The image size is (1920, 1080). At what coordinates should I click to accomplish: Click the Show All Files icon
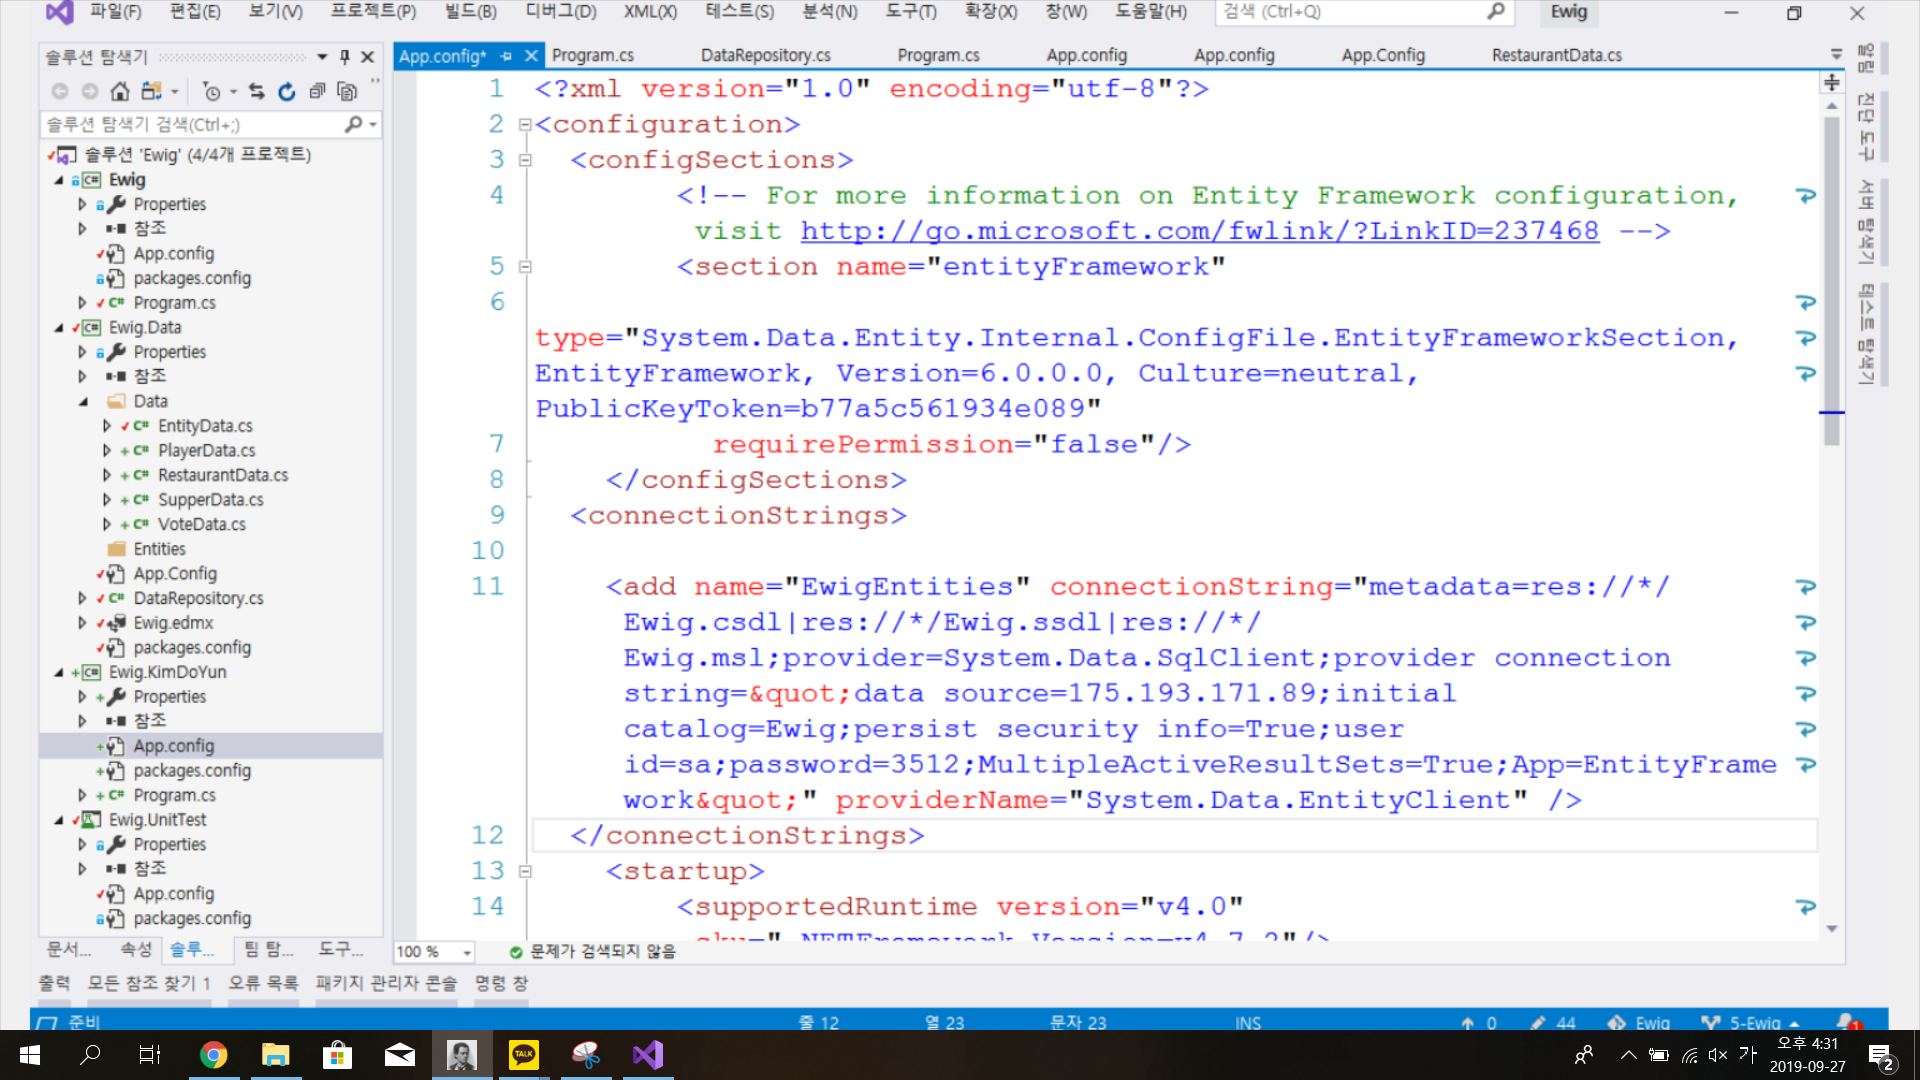[347, 92]
